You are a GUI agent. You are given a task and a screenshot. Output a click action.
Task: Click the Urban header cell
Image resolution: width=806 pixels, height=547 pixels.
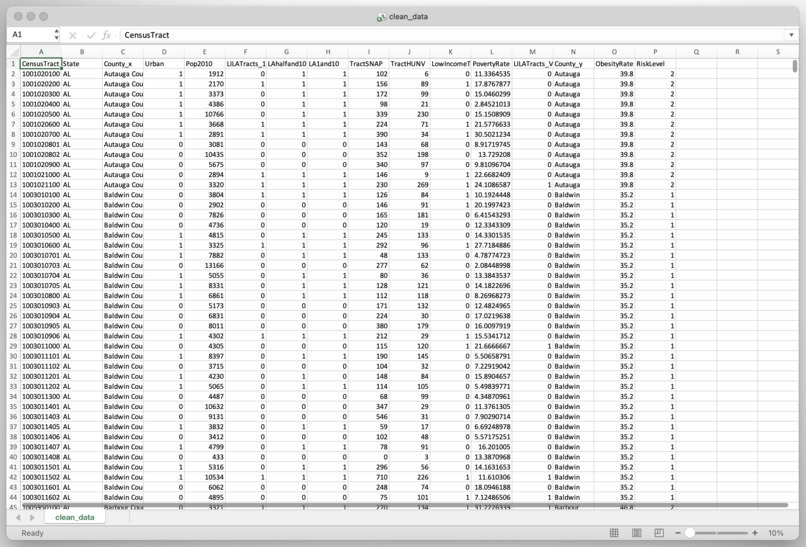164,64
